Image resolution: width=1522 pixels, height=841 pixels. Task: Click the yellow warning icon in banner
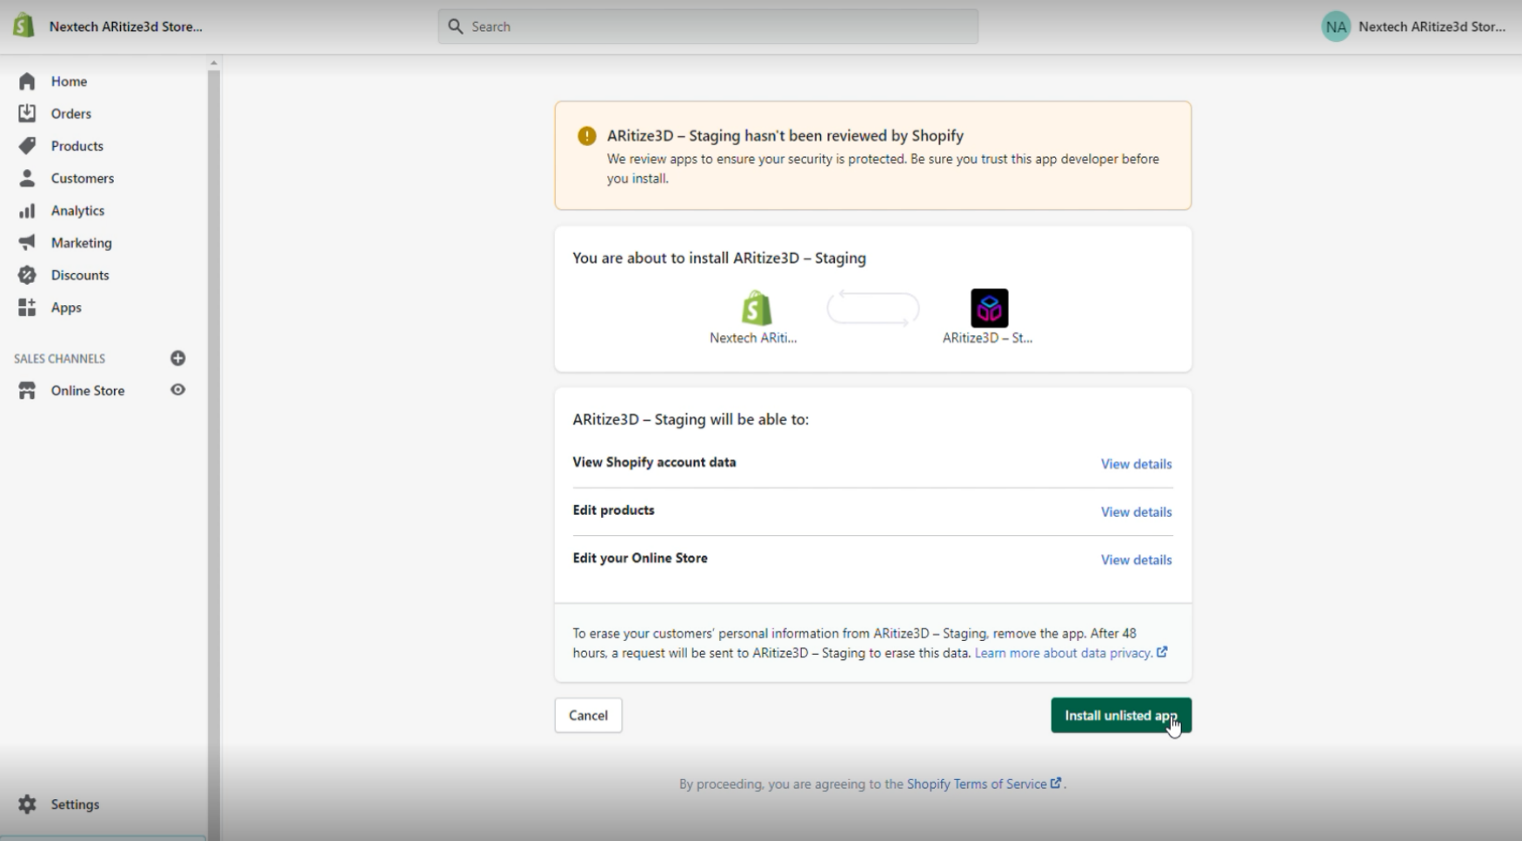587,136
